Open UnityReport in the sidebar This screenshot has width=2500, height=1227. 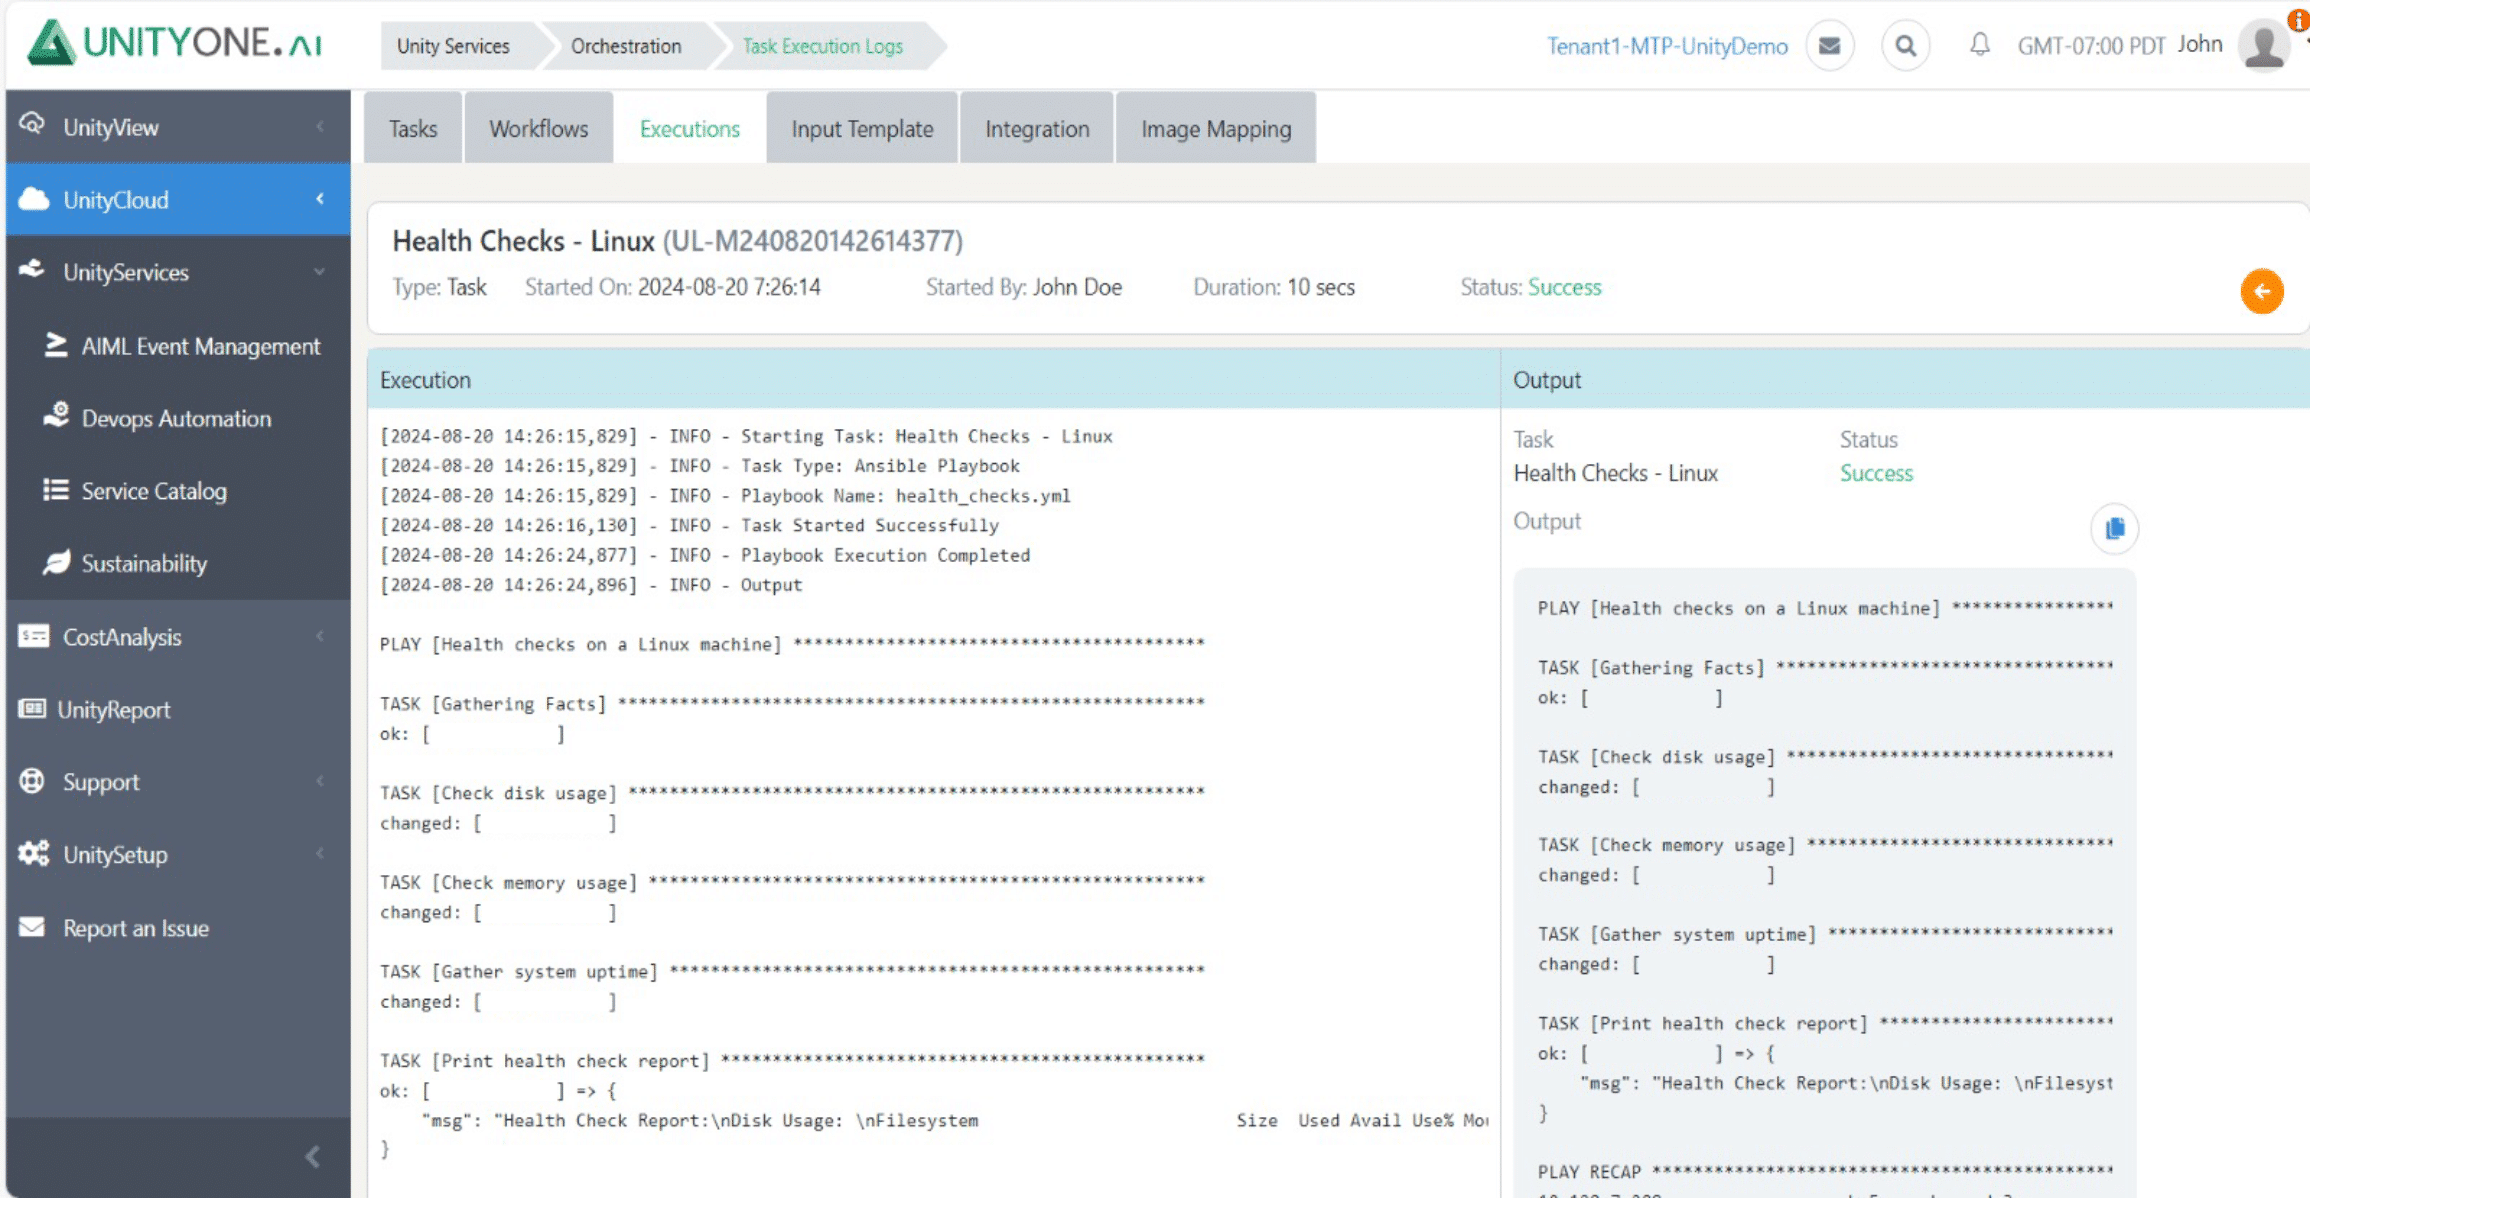pos(114,710)
